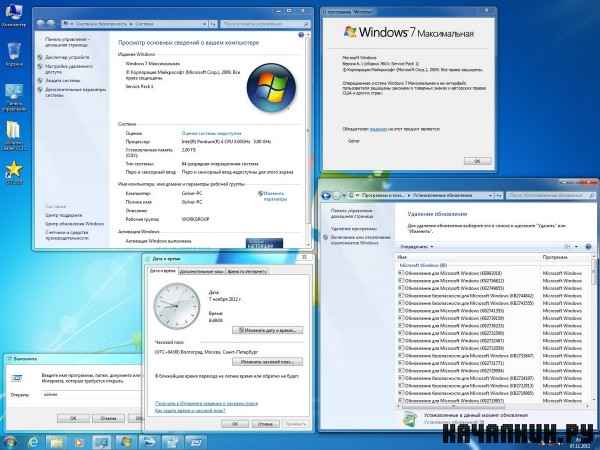Click the System window vertical scrollbar
Screen dimensions: 600x450
pyautogui.click(x=308, y=138)
